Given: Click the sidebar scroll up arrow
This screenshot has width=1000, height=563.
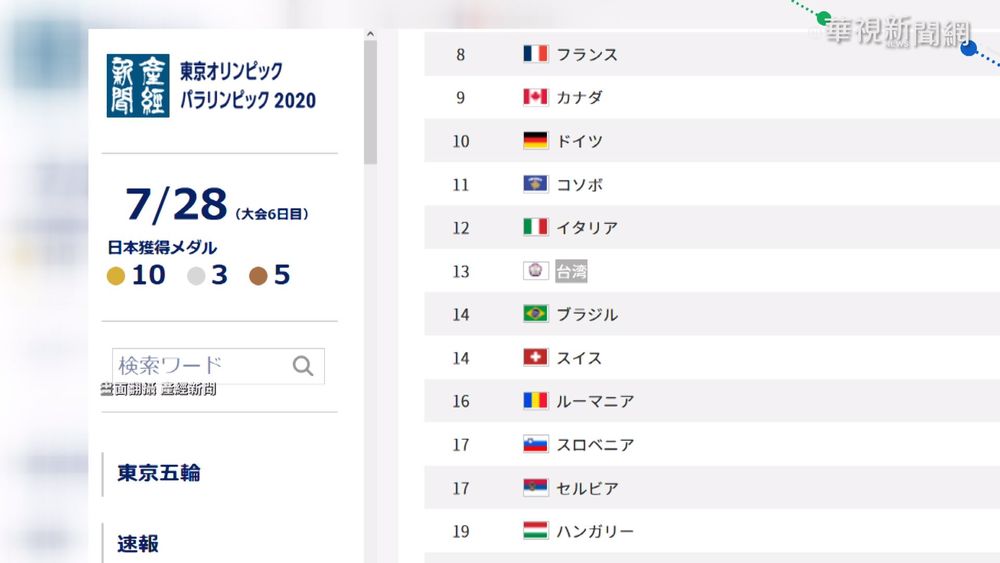Looking at the screenshot, I should 370,34.
